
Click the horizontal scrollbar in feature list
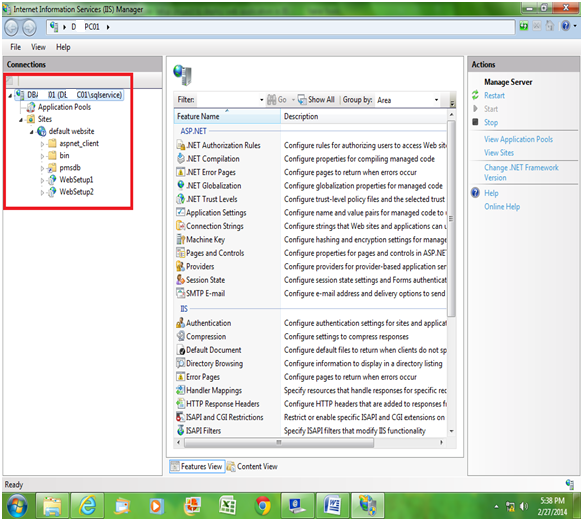(x=279, y=443)
